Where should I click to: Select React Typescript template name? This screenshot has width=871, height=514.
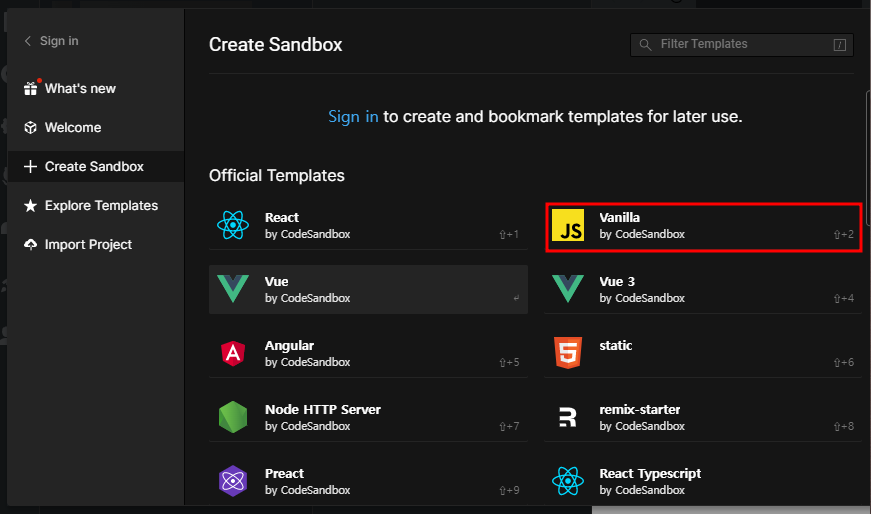coord(650,473)
